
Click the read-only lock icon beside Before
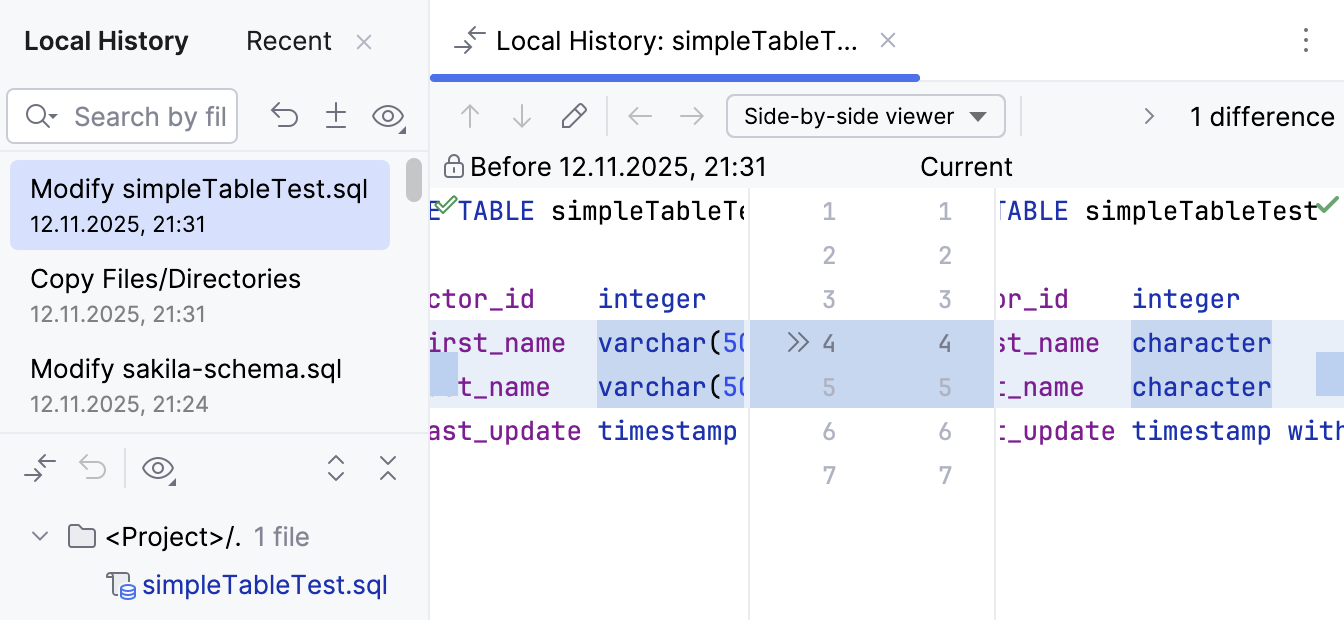pyautogui.click(x=454, y=166)
